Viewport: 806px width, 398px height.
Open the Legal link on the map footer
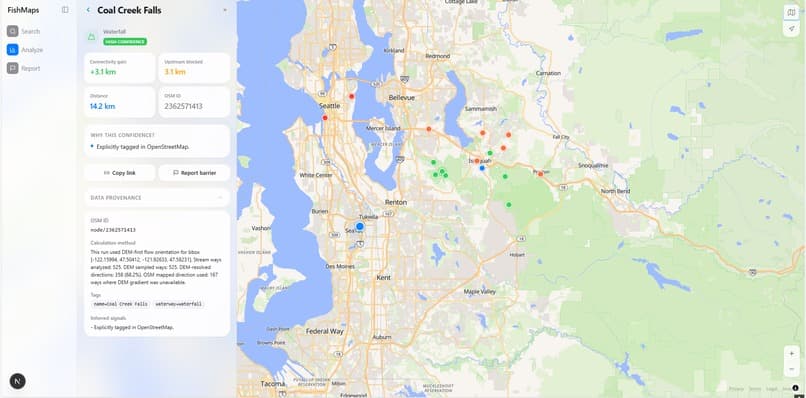[x=772, y=389]
